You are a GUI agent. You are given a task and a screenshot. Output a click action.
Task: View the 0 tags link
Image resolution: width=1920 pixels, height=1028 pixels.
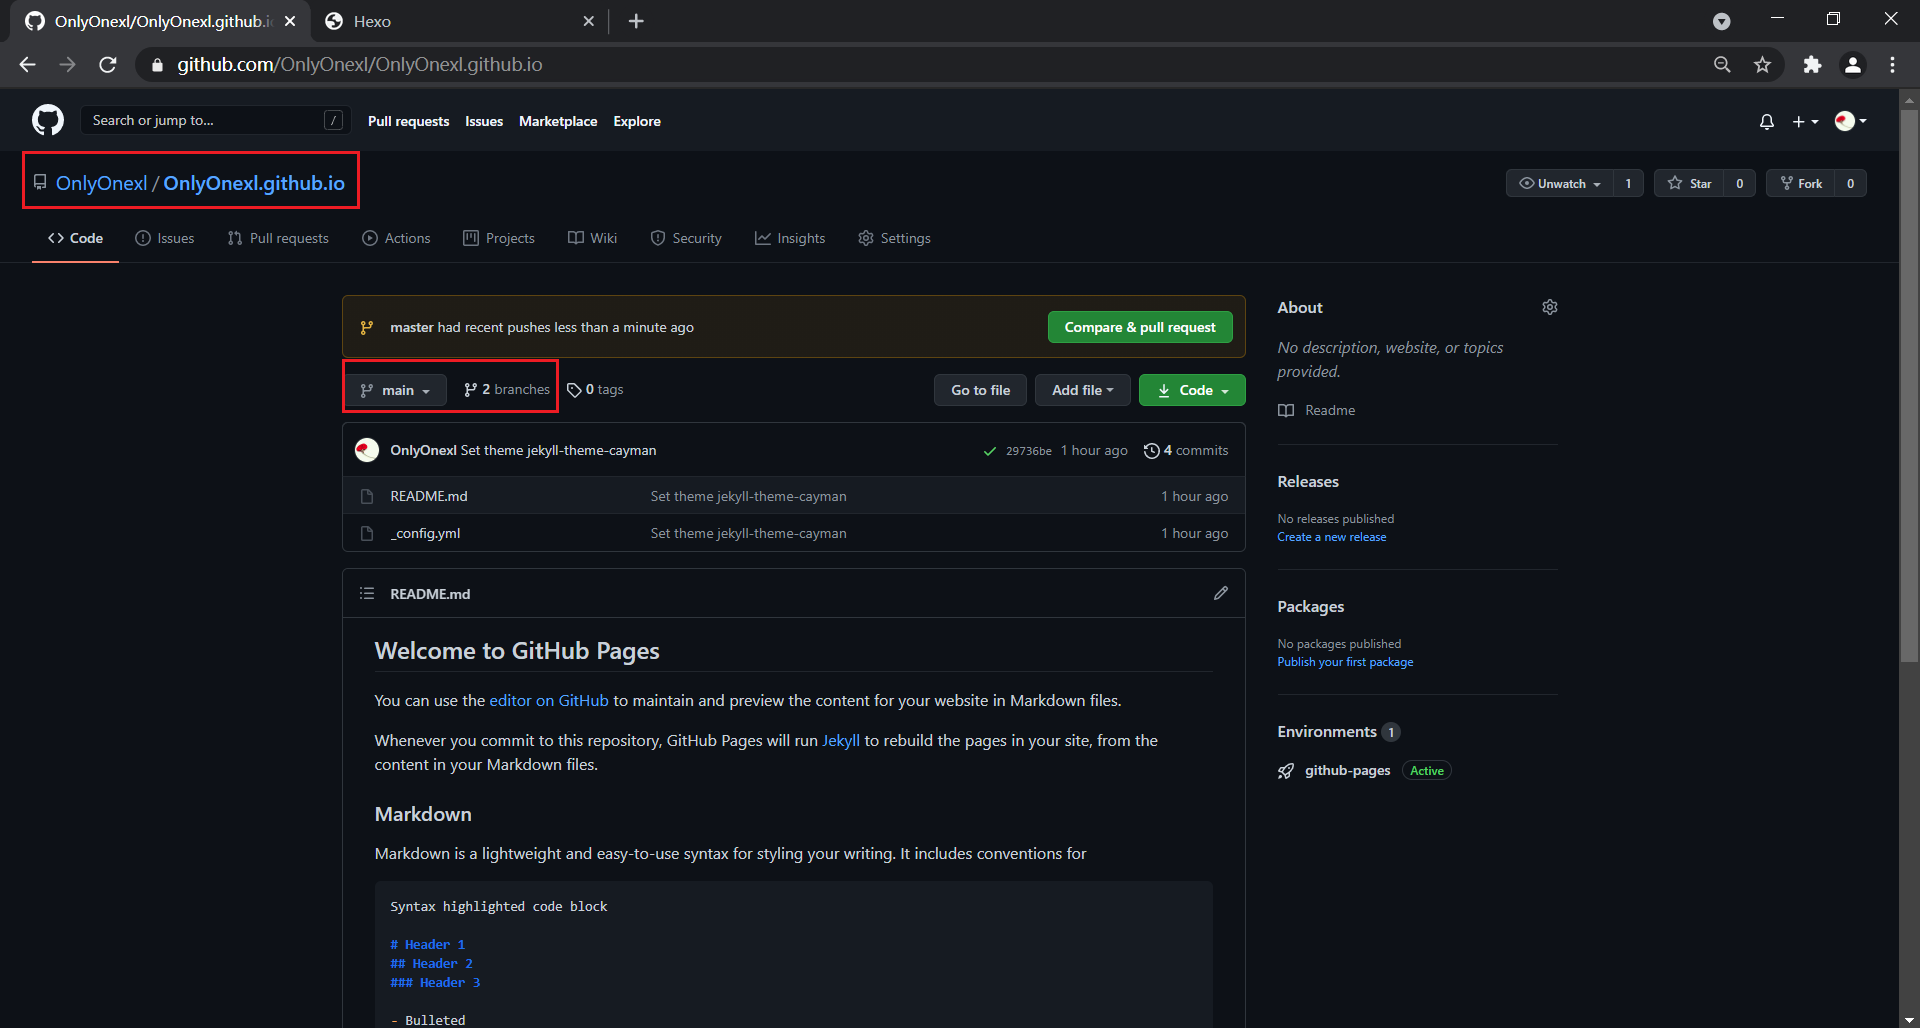(x=595, y=389)
